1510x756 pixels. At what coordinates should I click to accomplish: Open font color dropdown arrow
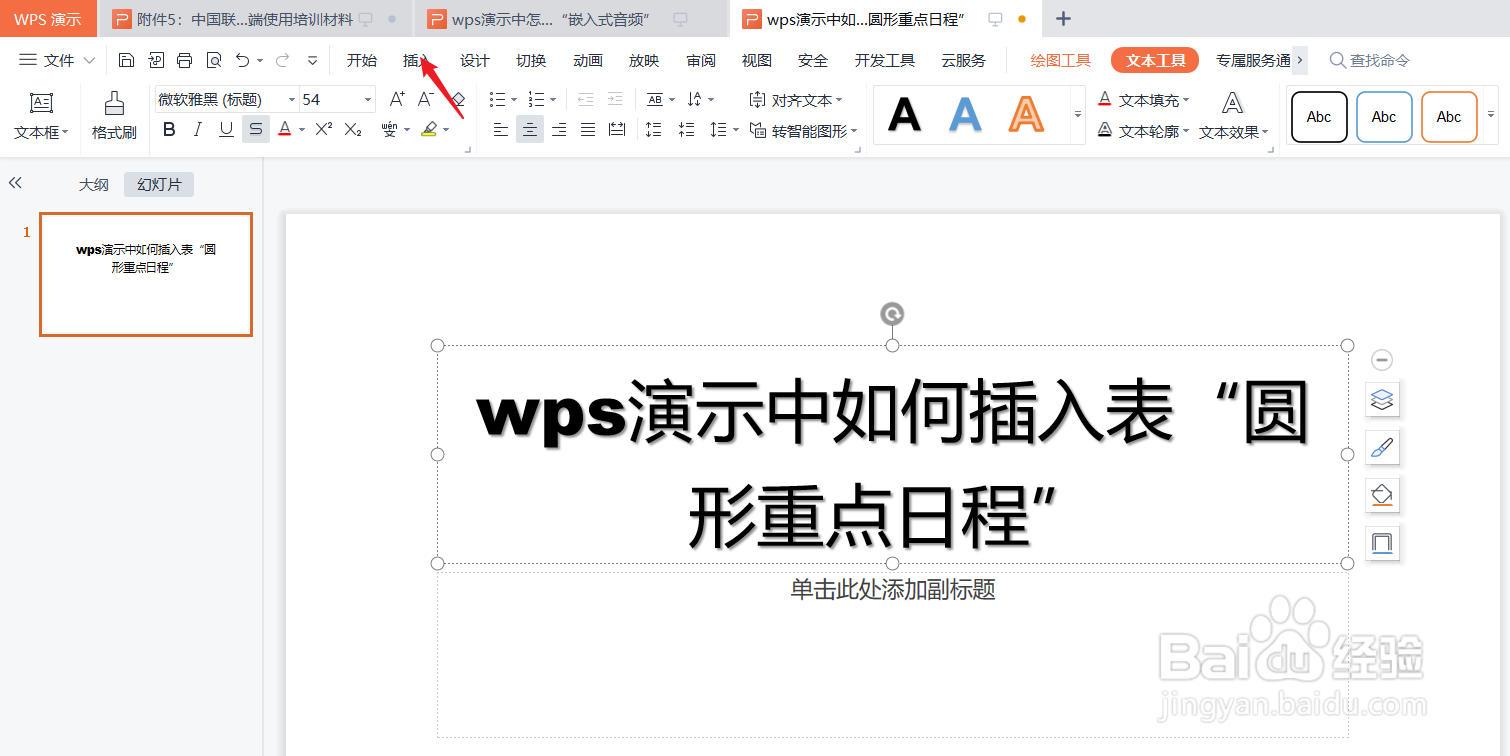(x=302, y=130)
